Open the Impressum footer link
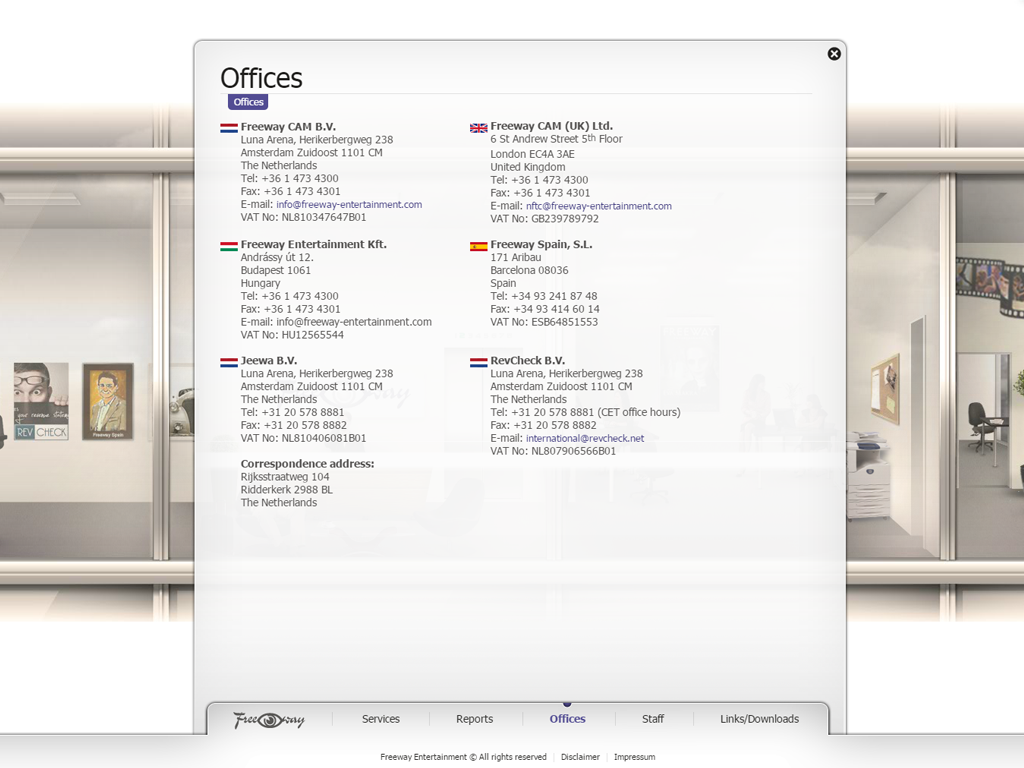 click(634, 757)
